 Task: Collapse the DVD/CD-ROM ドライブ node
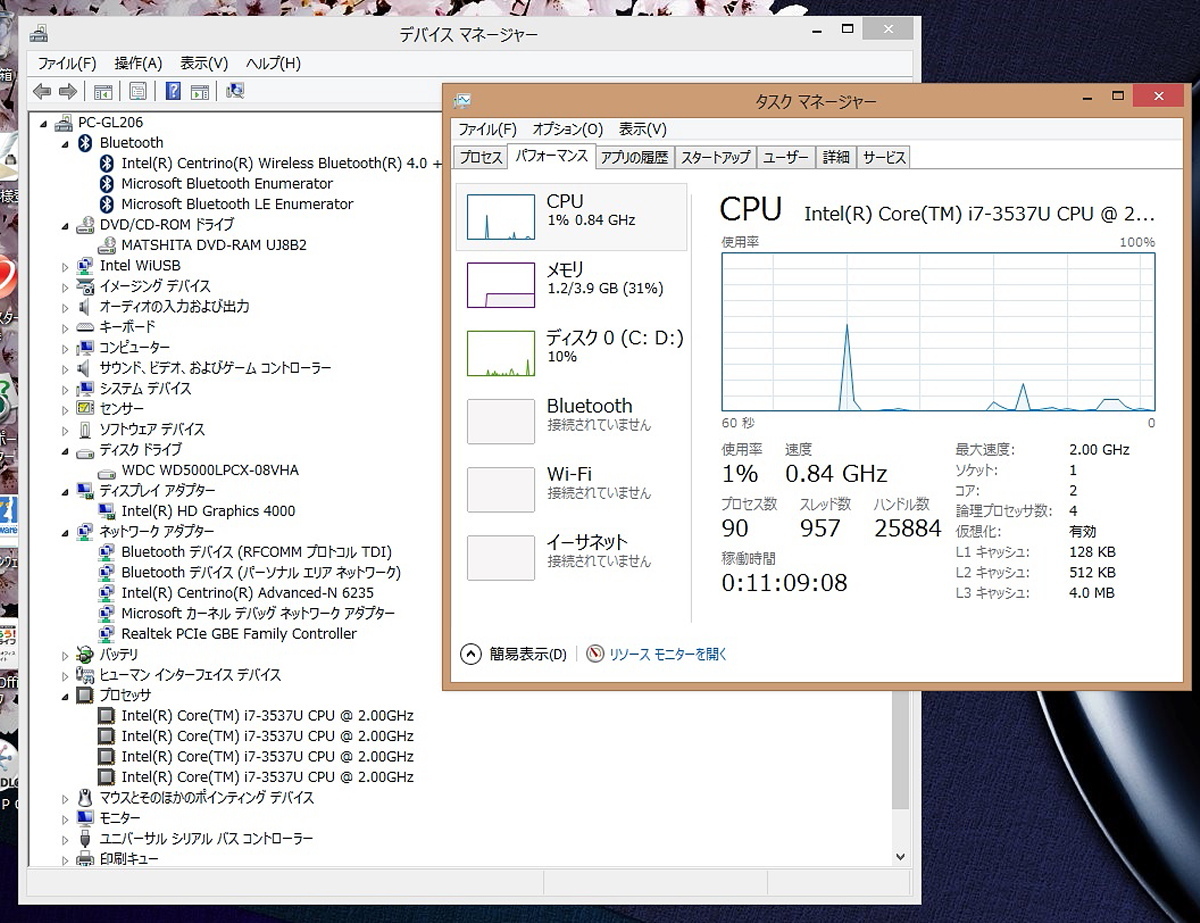point(66,225)
